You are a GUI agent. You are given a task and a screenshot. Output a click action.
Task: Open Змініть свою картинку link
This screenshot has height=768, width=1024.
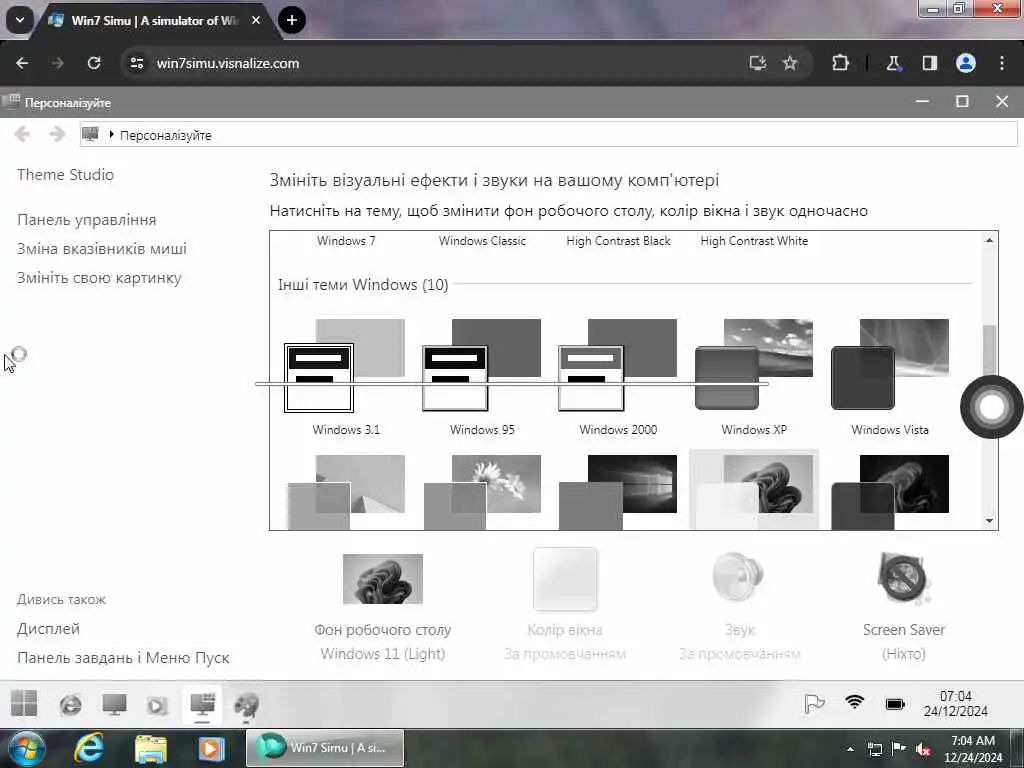point(99,278)
